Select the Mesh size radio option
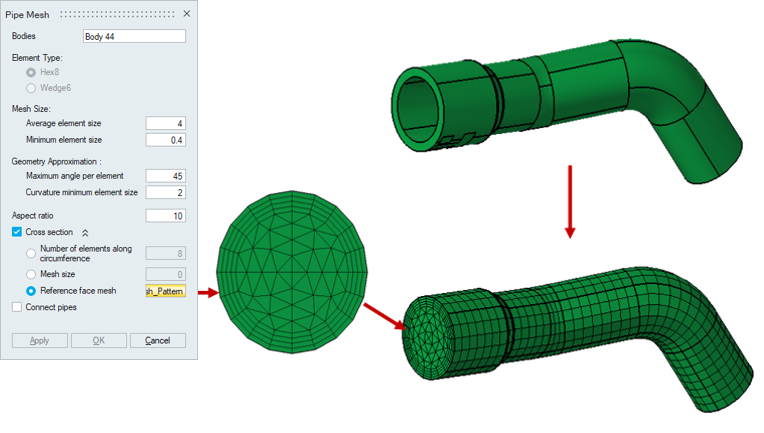The image size is (764, 433). [x=31, y=274]
